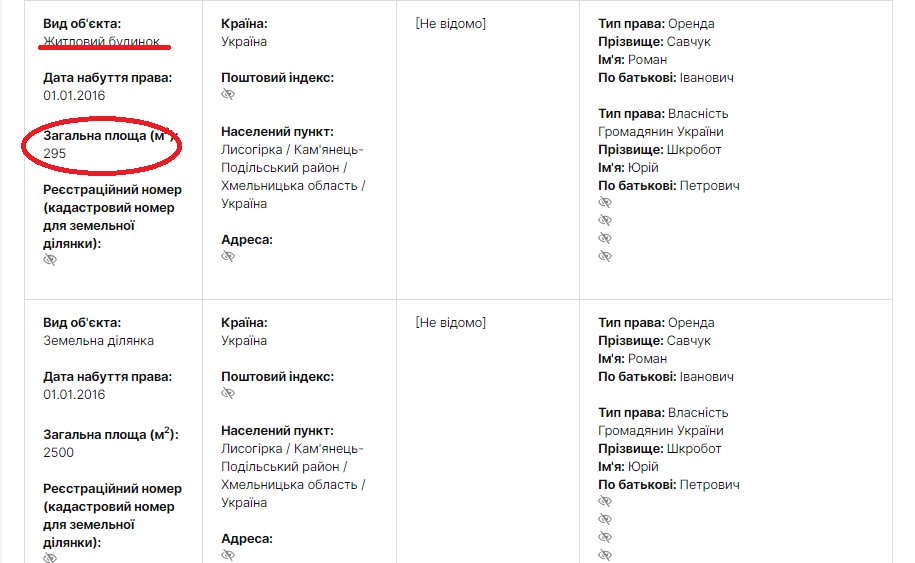Click last hidden-eye icon in house row owner cell
The height and width of the screenshot is (563, 915).
point(604,257)
